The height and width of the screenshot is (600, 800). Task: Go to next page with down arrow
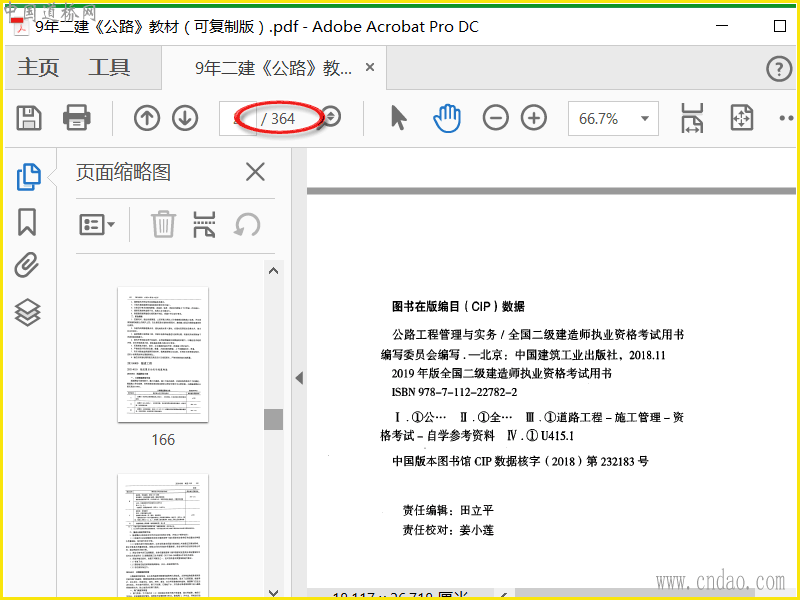pos(185,118)
